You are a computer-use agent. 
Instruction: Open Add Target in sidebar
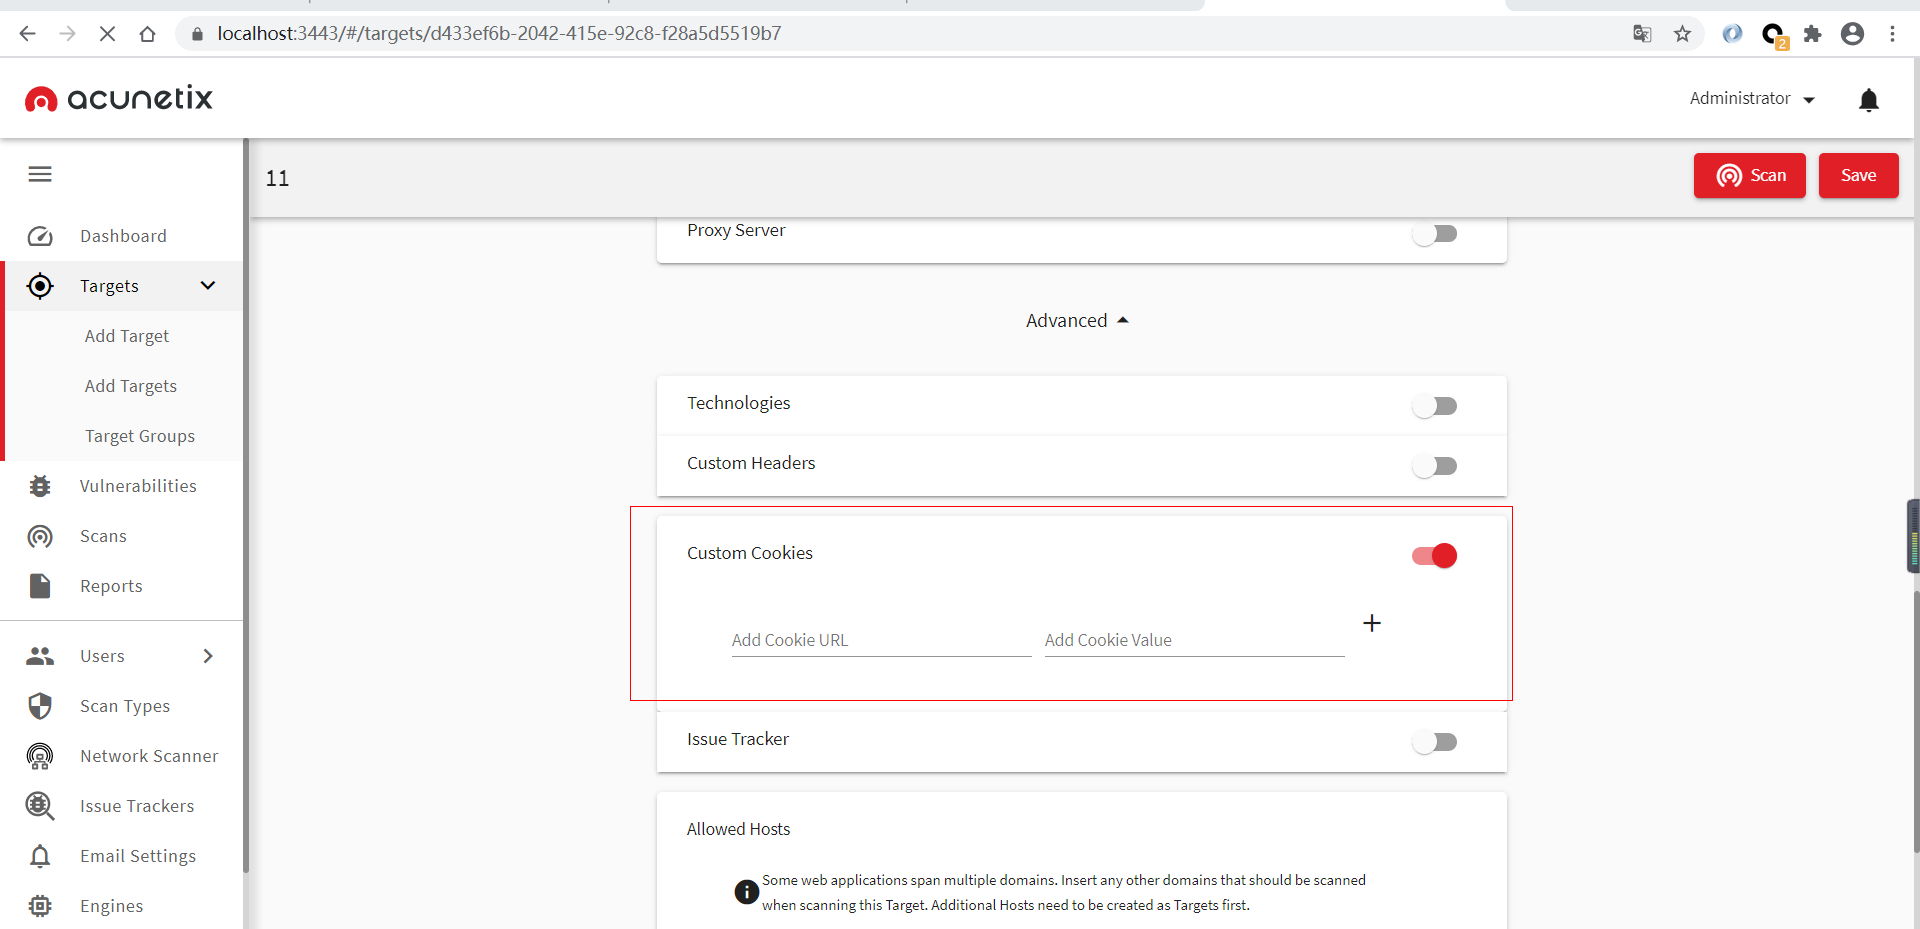click(x=127, y=336)
